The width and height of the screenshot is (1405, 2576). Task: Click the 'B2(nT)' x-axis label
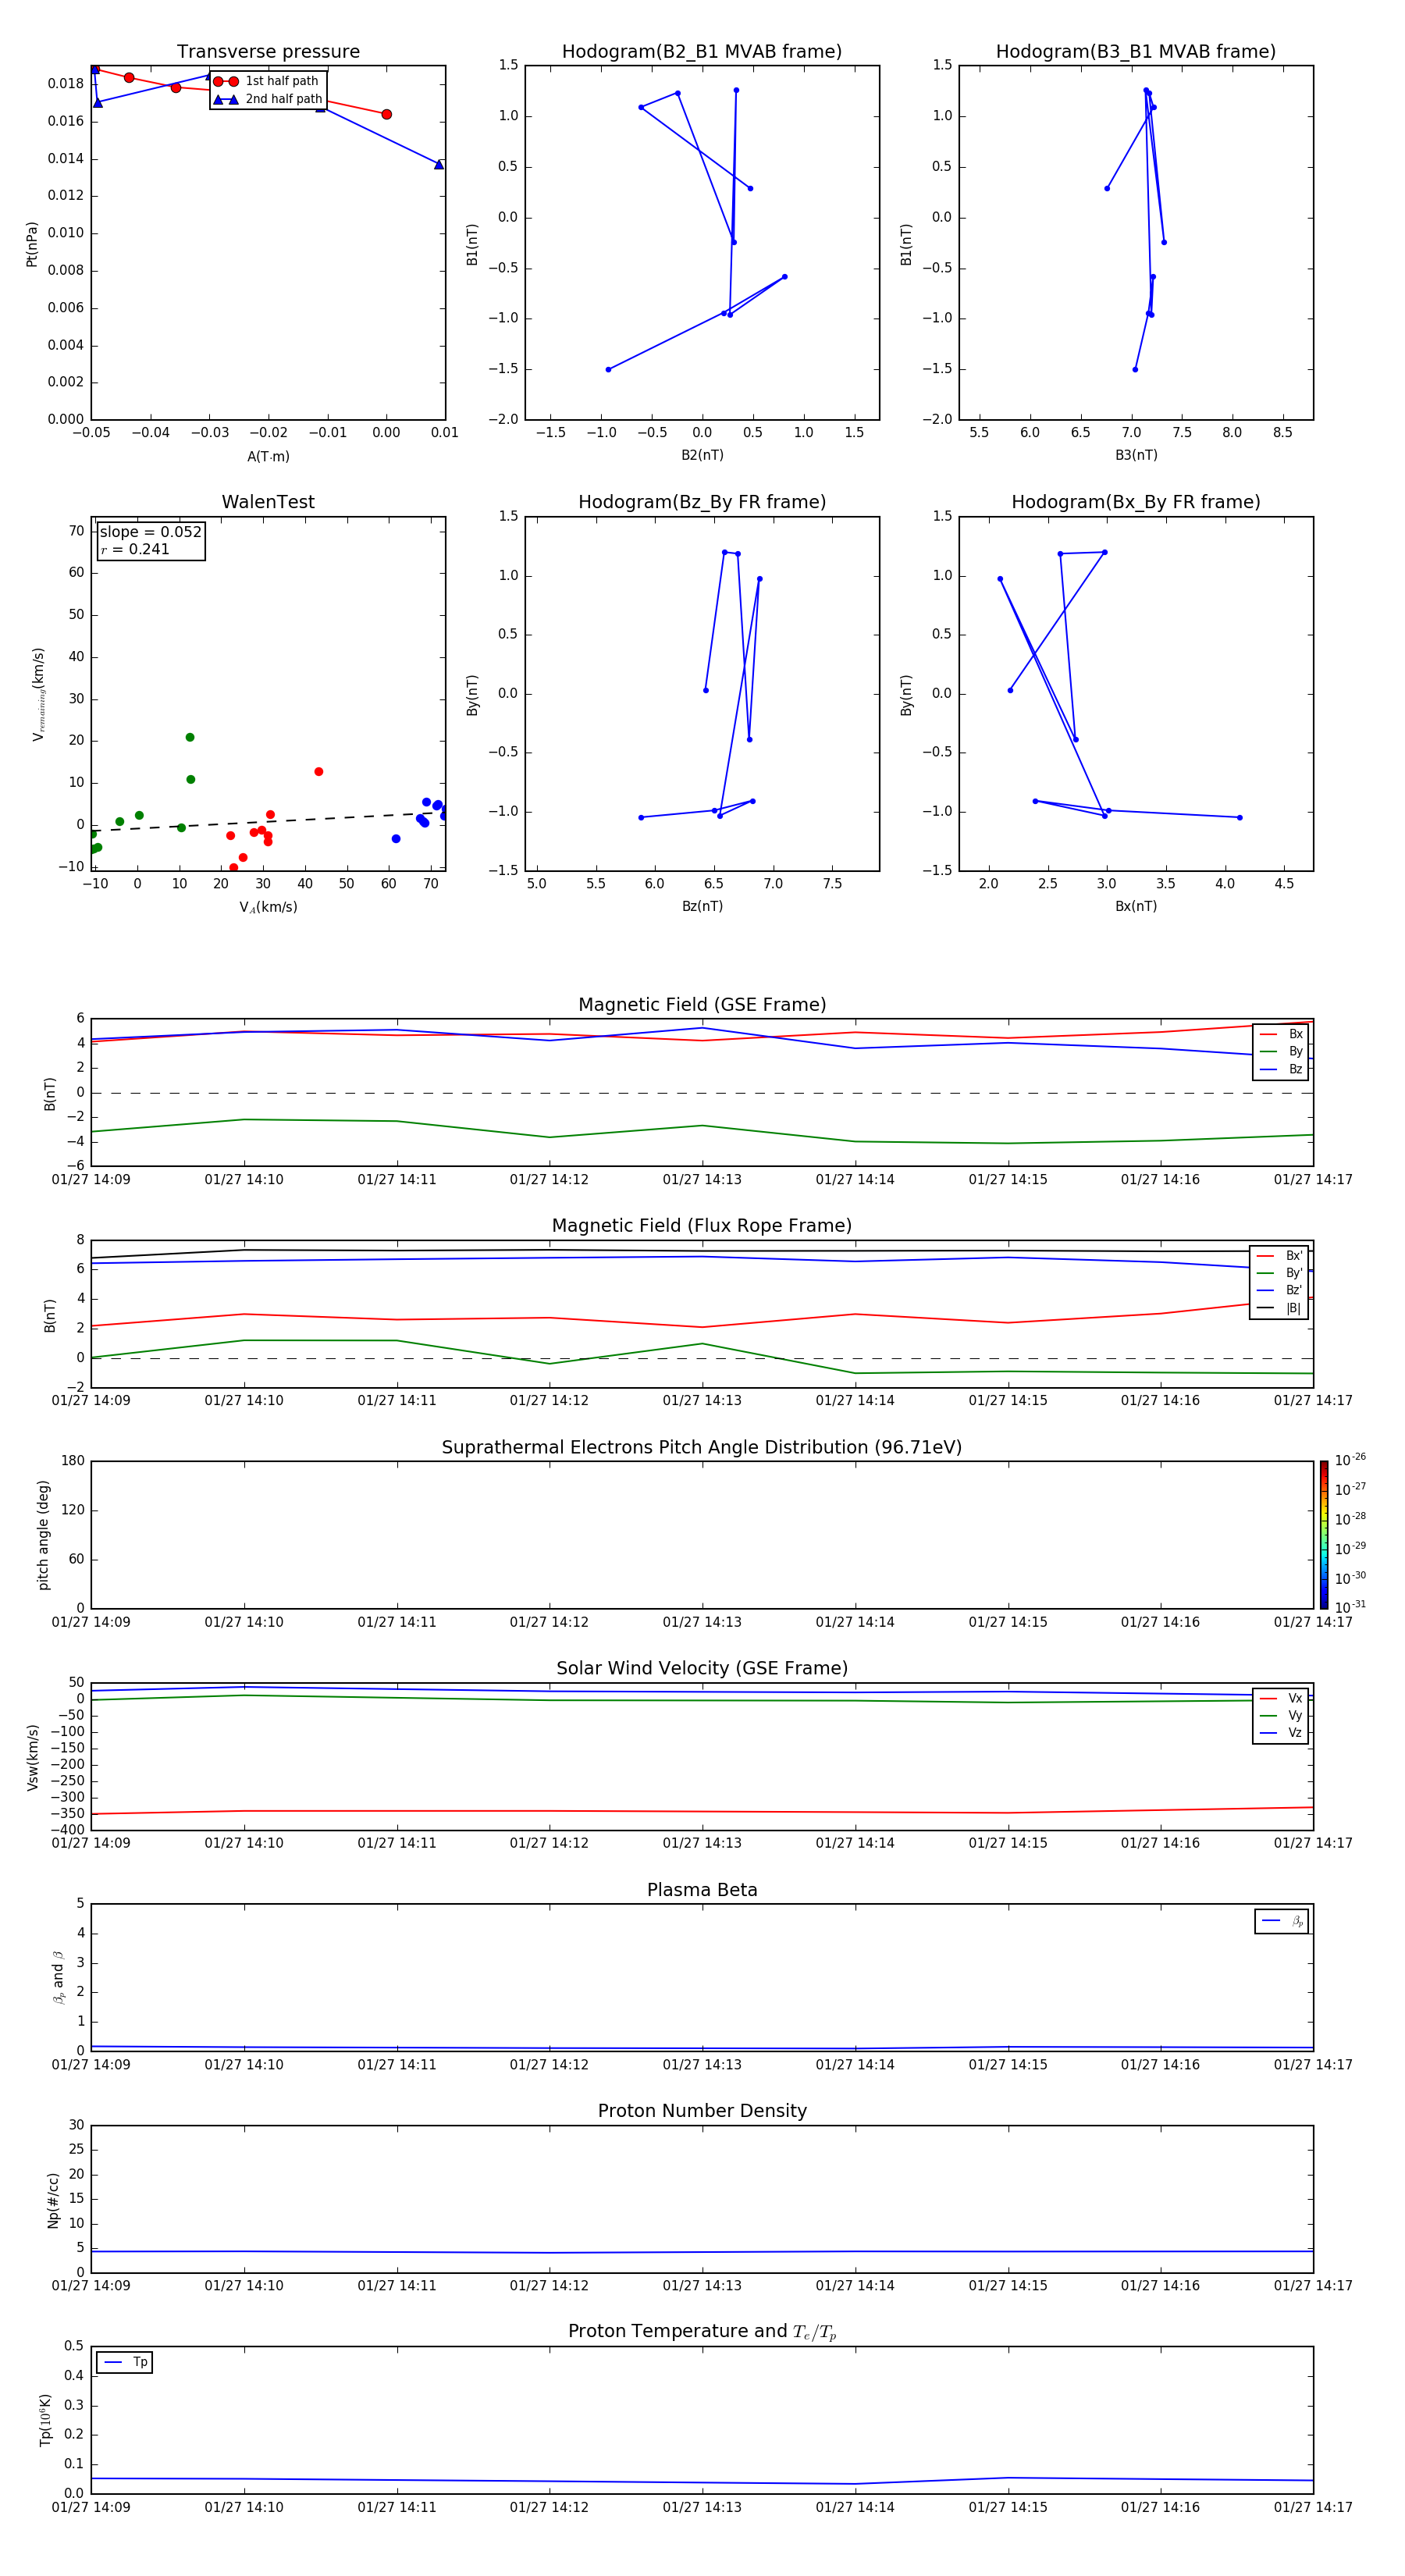[x=702, y=455]
